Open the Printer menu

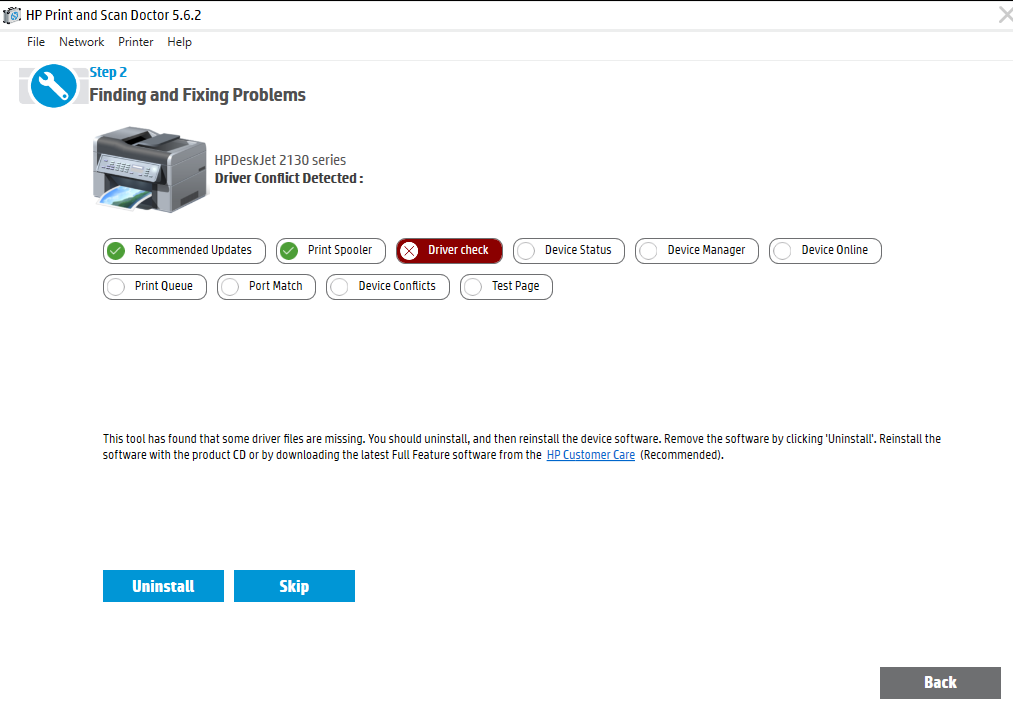[x=135, y=42]
